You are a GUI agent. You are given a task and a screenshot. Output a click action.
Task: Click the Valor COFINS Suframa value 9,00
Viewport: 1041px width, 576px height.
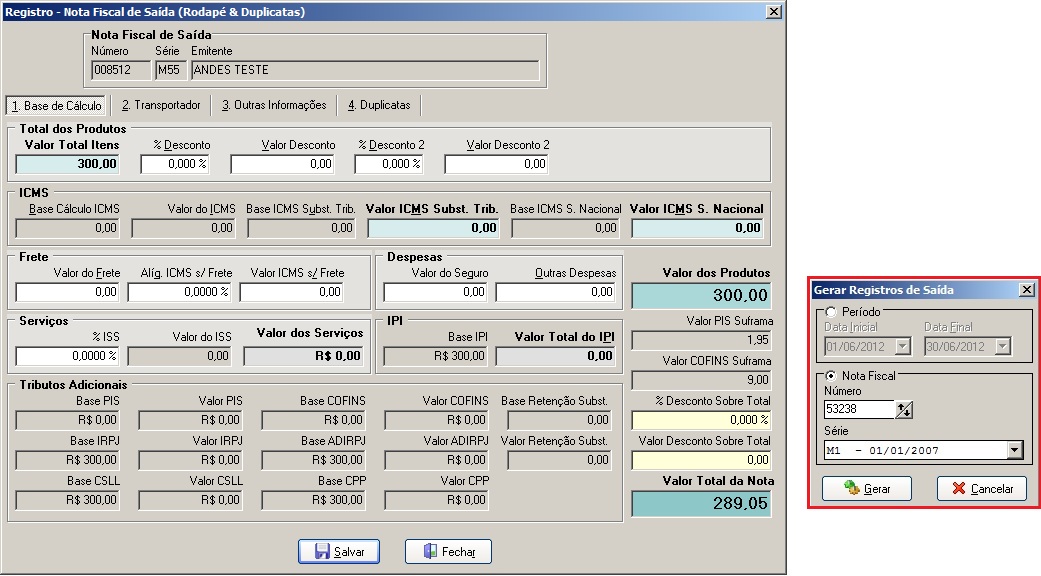click(701, 380)
